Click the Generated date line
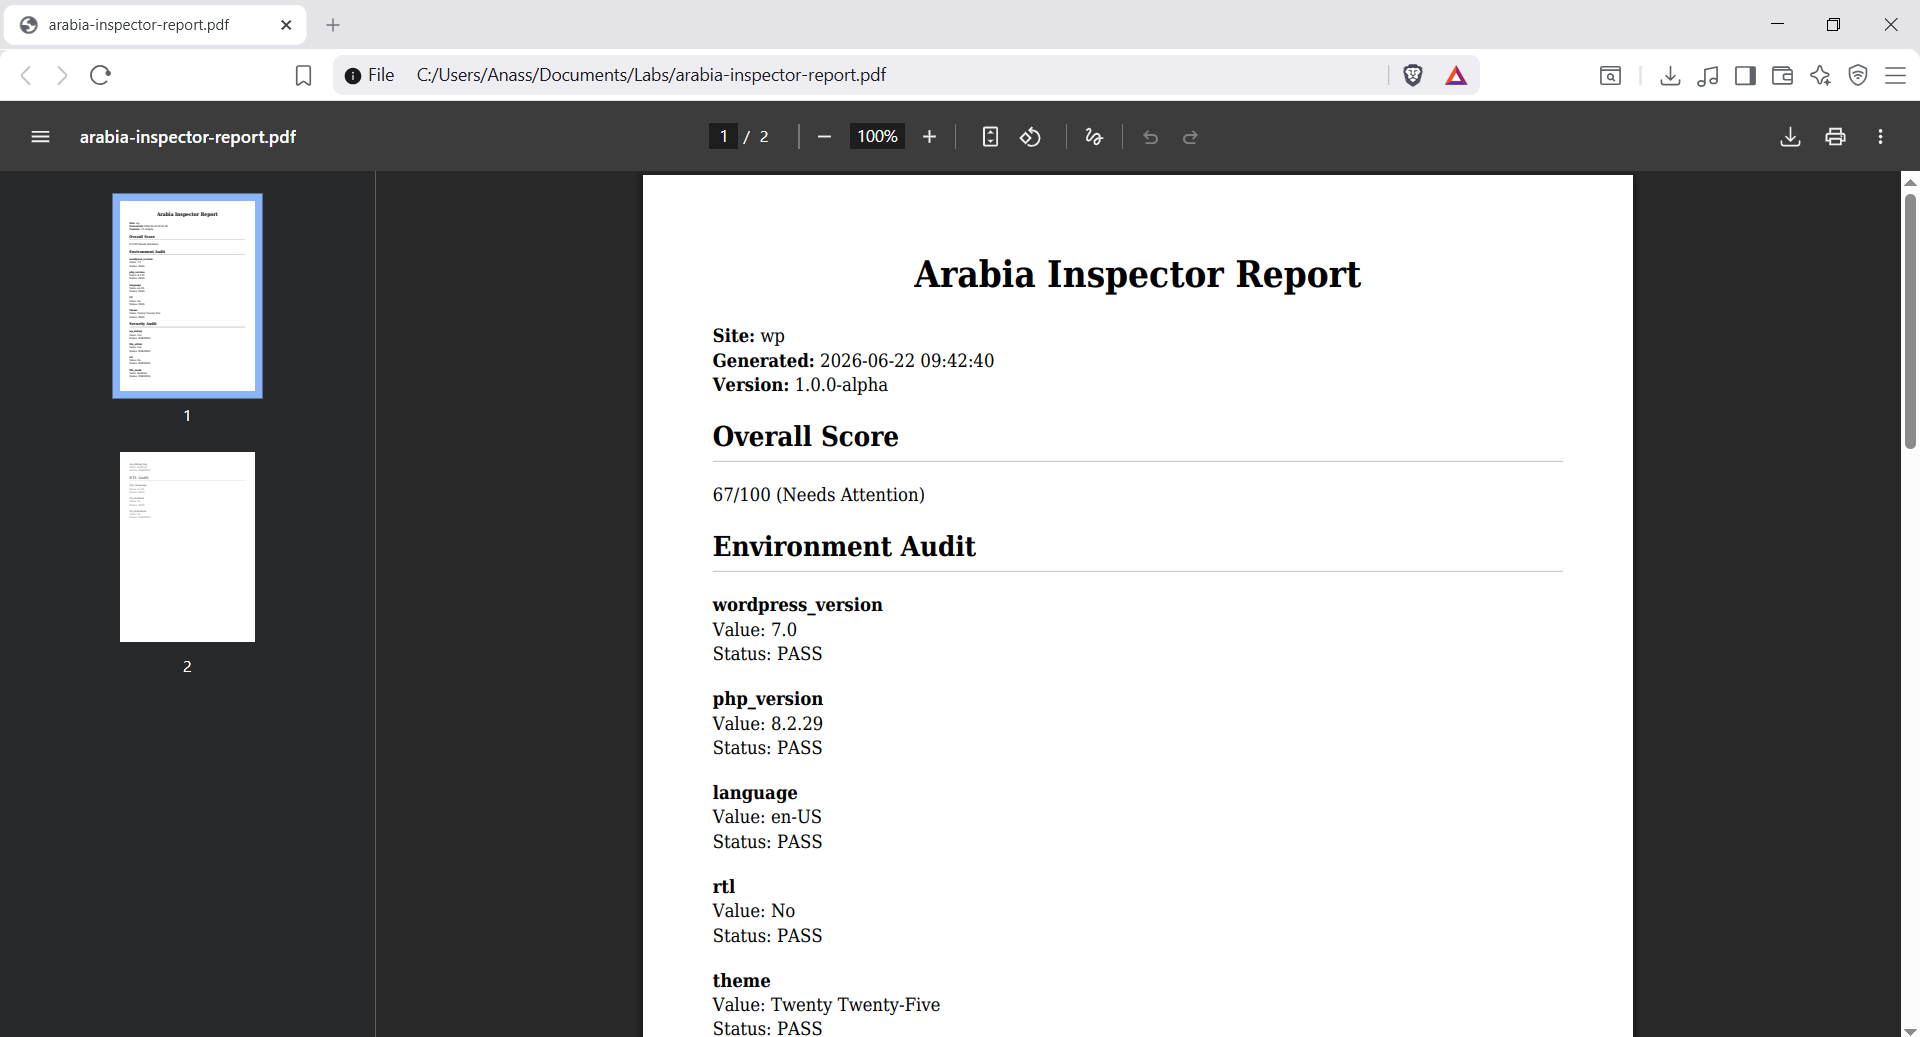The height and width of the screenshot is (1037, 1920). pos(853,361)
